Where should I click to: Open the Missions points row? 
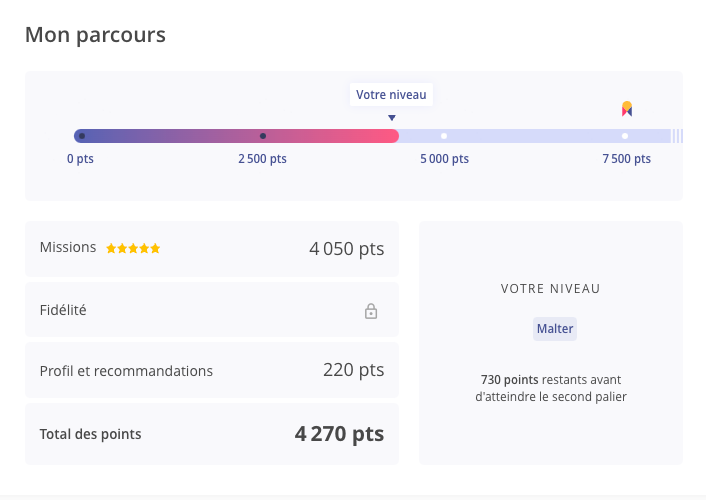[x=211, y=249]
